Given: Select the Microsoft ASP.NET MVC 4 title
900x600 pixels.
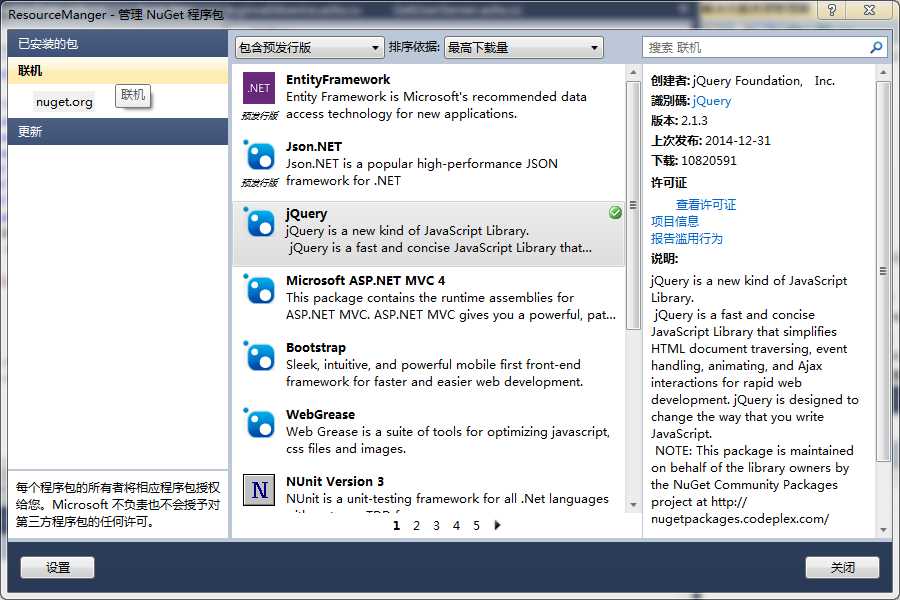Looking at the screenshot, I should click(365, 280).
